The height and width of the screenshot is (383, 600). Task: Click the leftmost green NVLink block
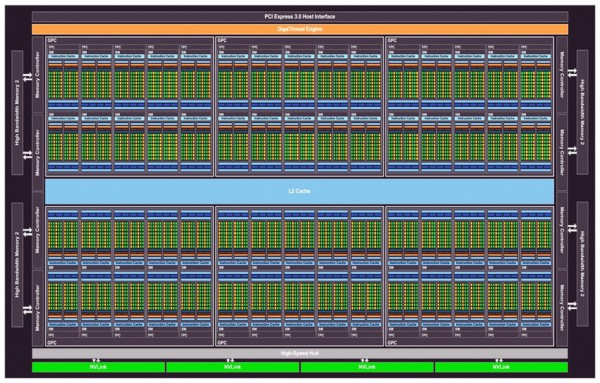coord(98,367)
